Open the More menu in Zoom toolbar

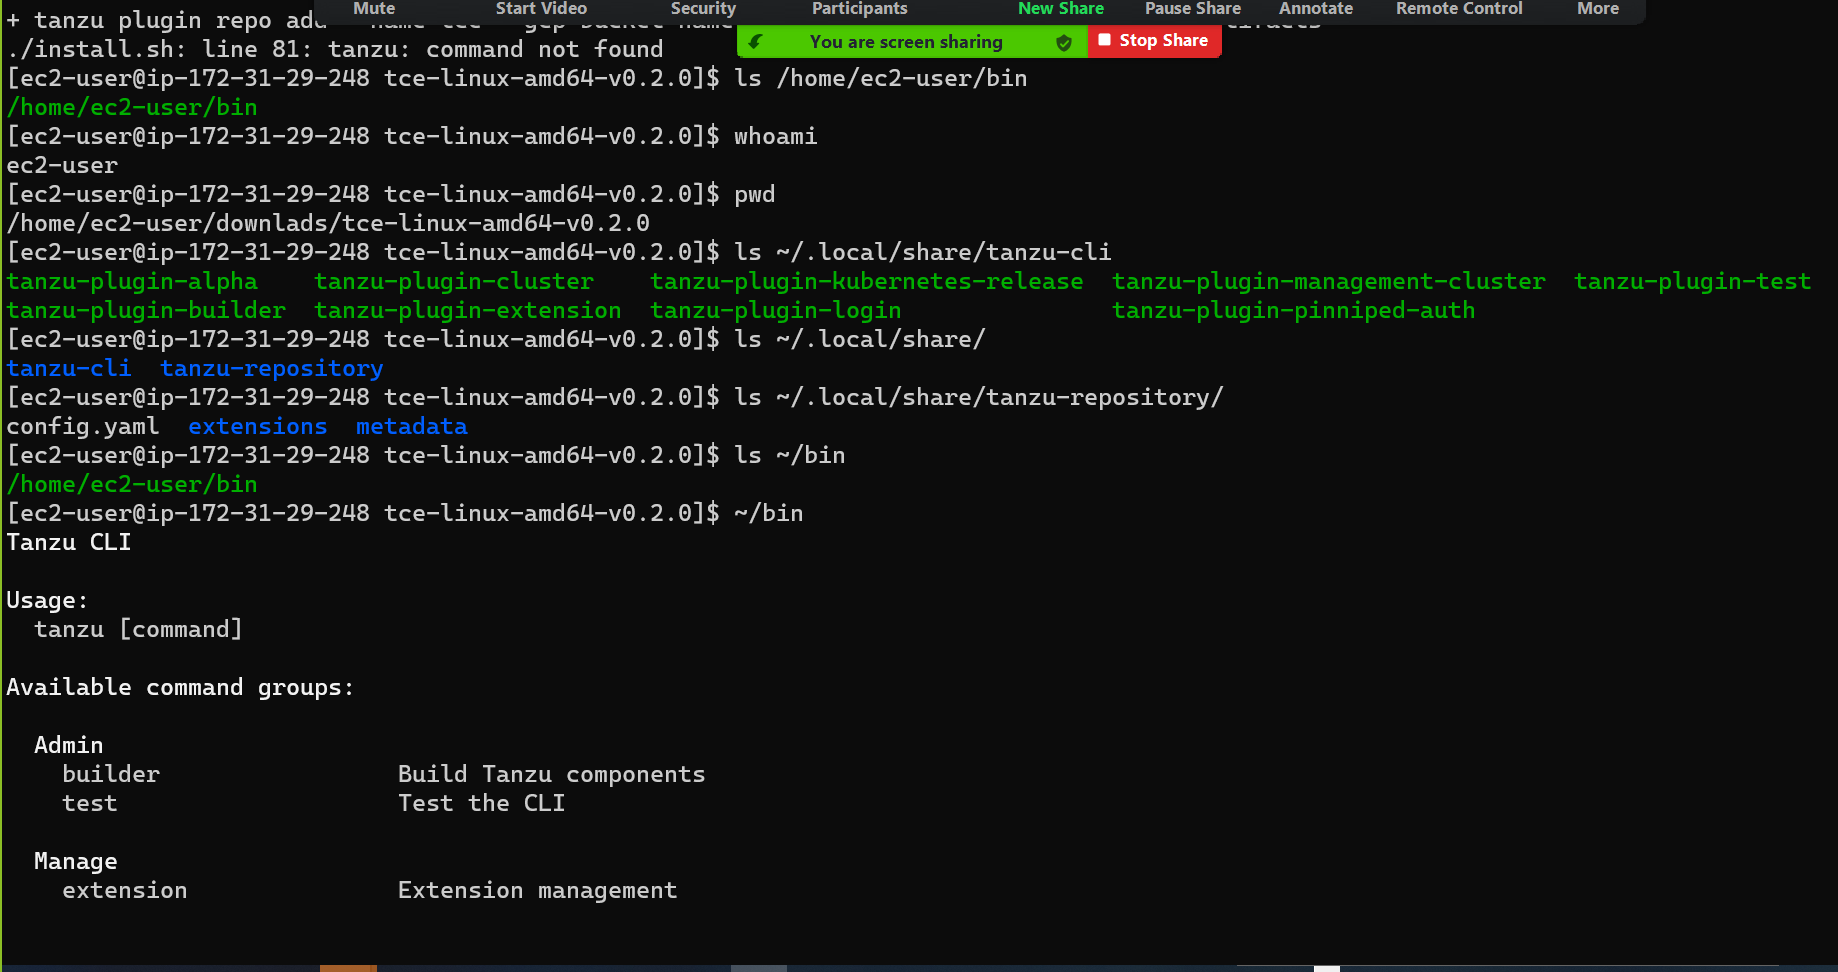(1597, 9)
